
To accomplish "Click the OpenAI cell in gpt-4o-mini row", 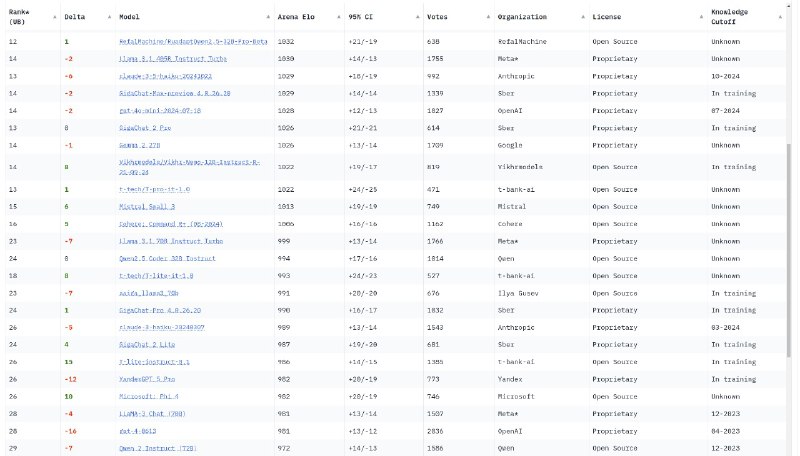I will click(x=510, y=111).
